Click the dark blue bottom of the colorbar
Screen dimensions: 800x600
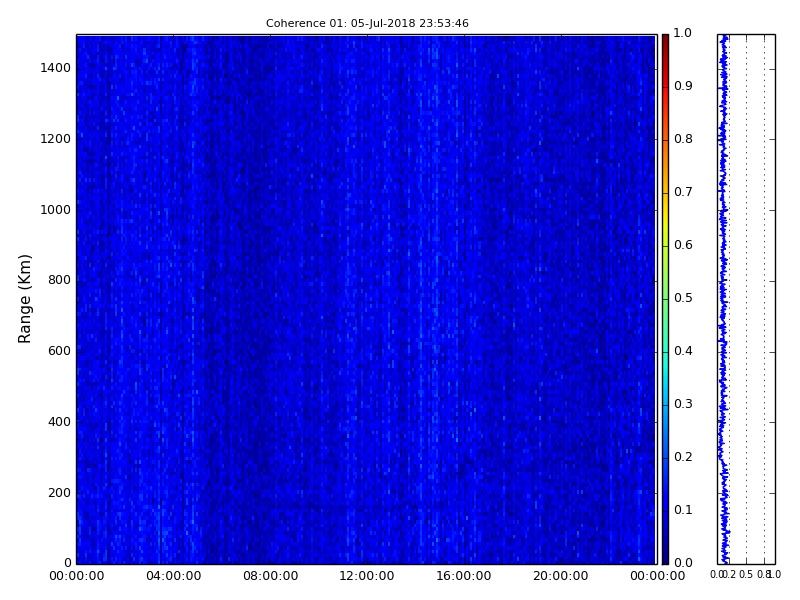tap(665, 556)
